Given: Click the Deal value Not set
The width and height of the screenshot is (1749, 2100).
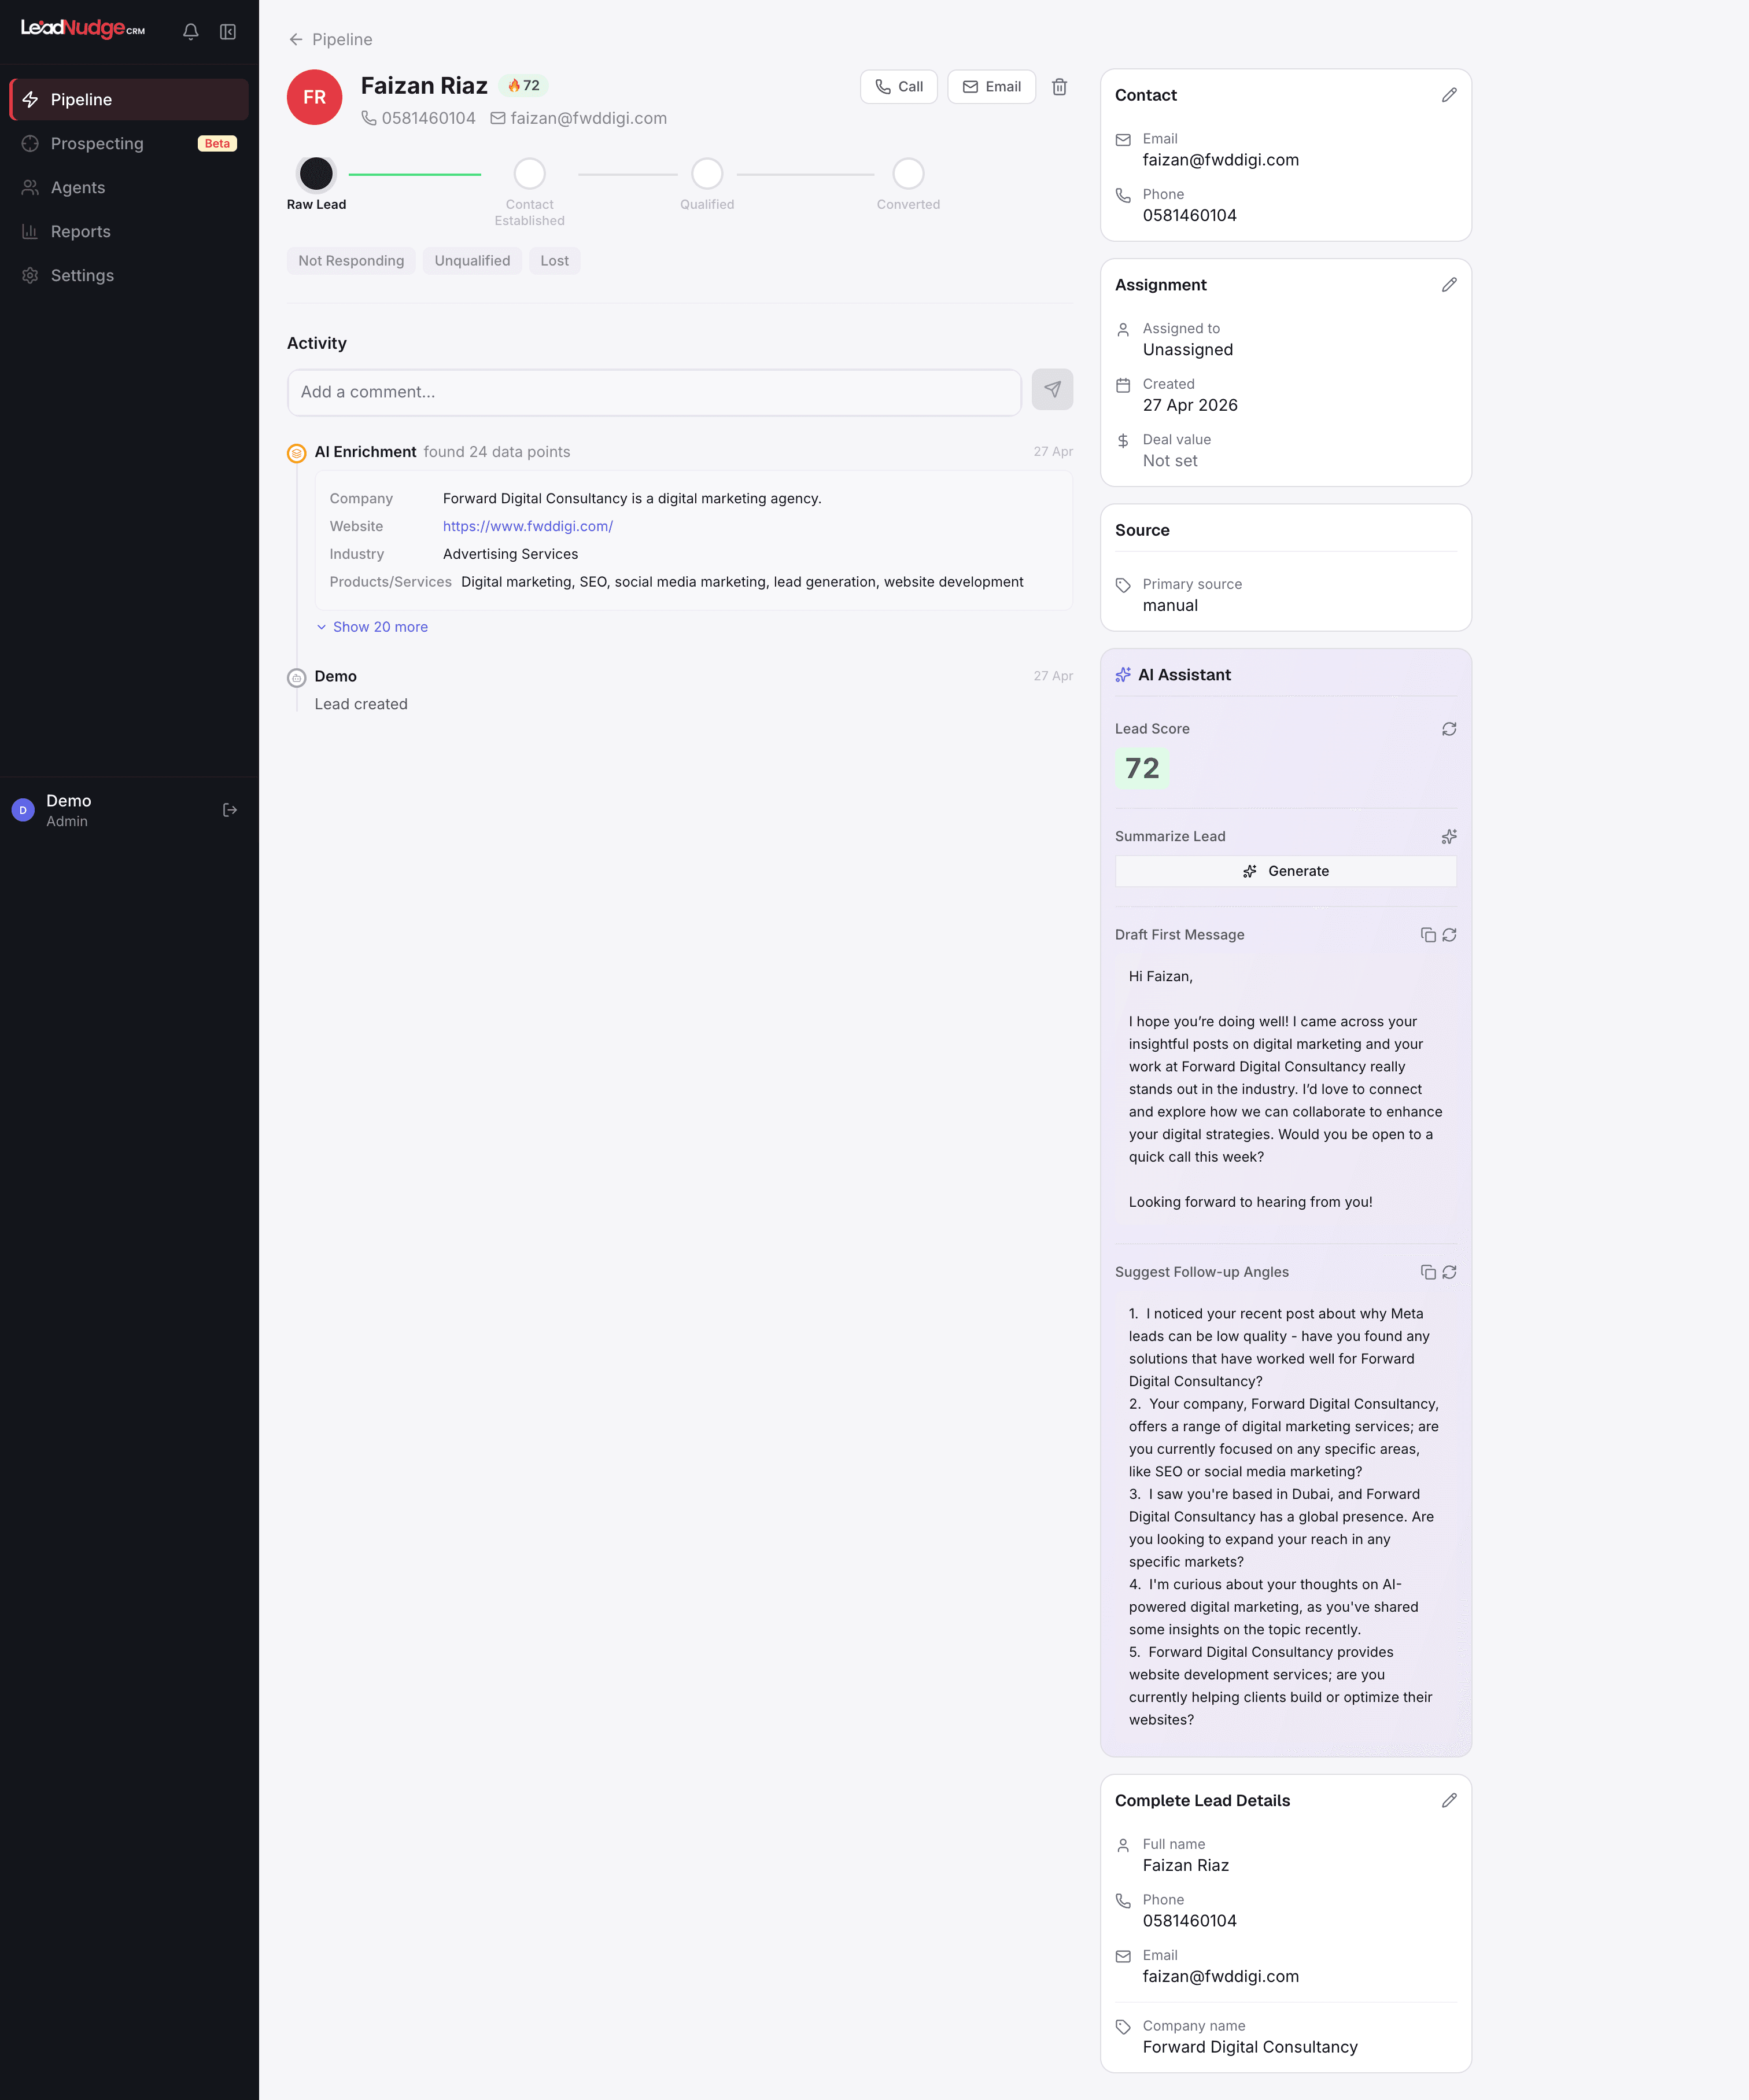Looking at the screenshot, I should [1170, 461].
